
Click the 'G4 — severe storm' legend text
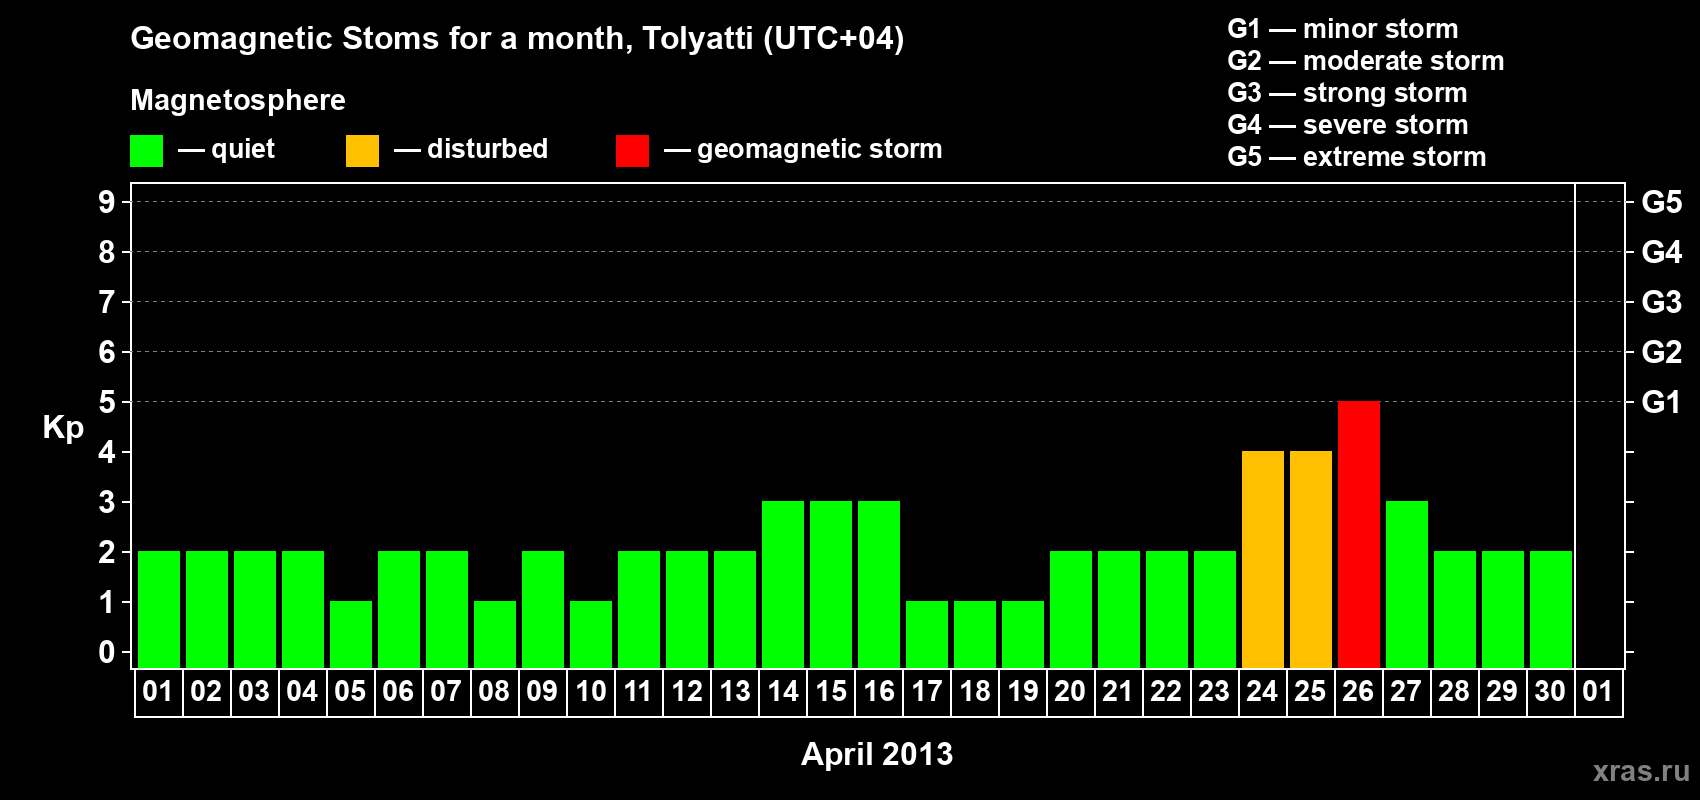1348,125
